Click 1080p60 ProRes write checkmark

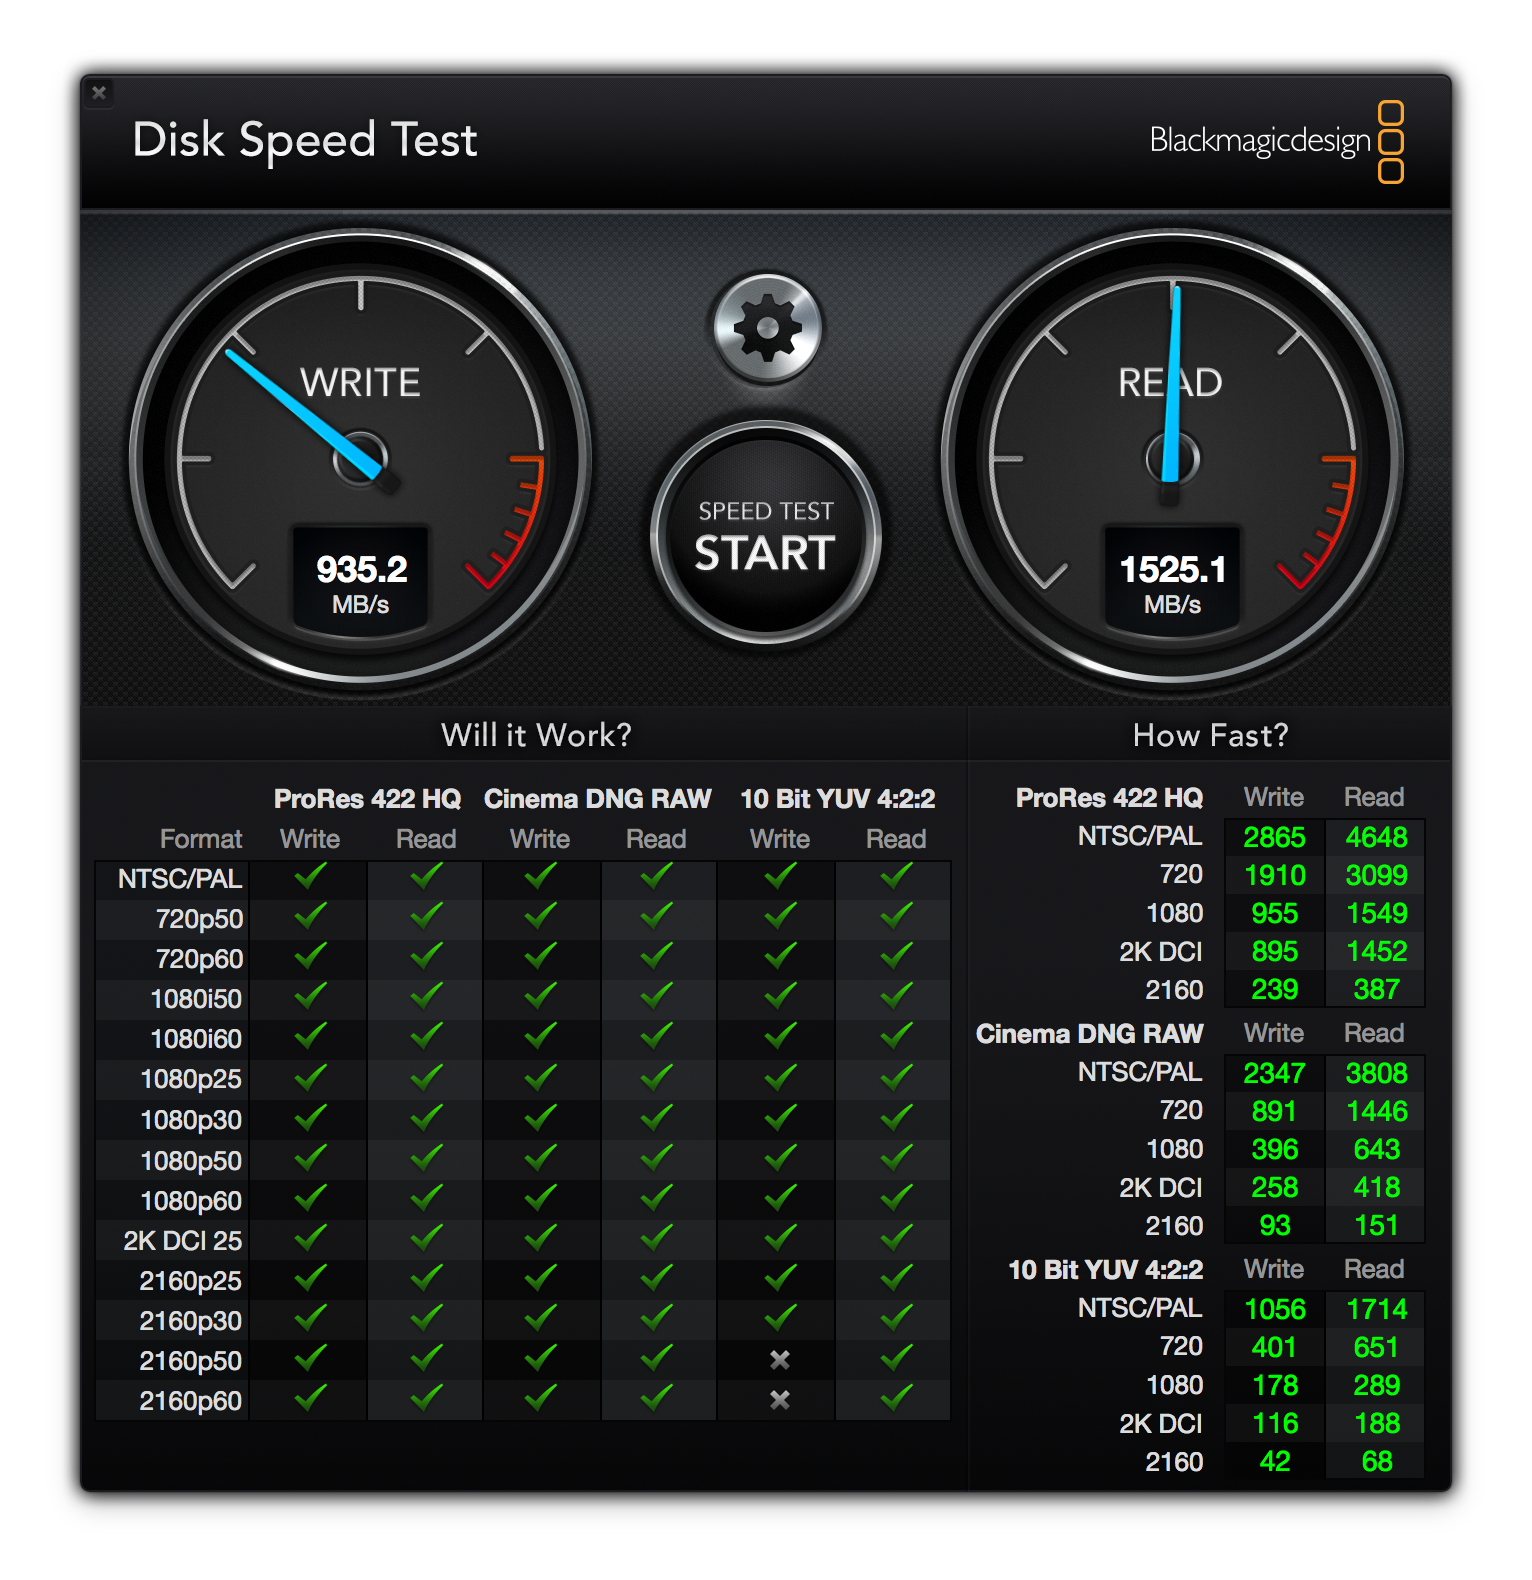tap(310, 1198)
